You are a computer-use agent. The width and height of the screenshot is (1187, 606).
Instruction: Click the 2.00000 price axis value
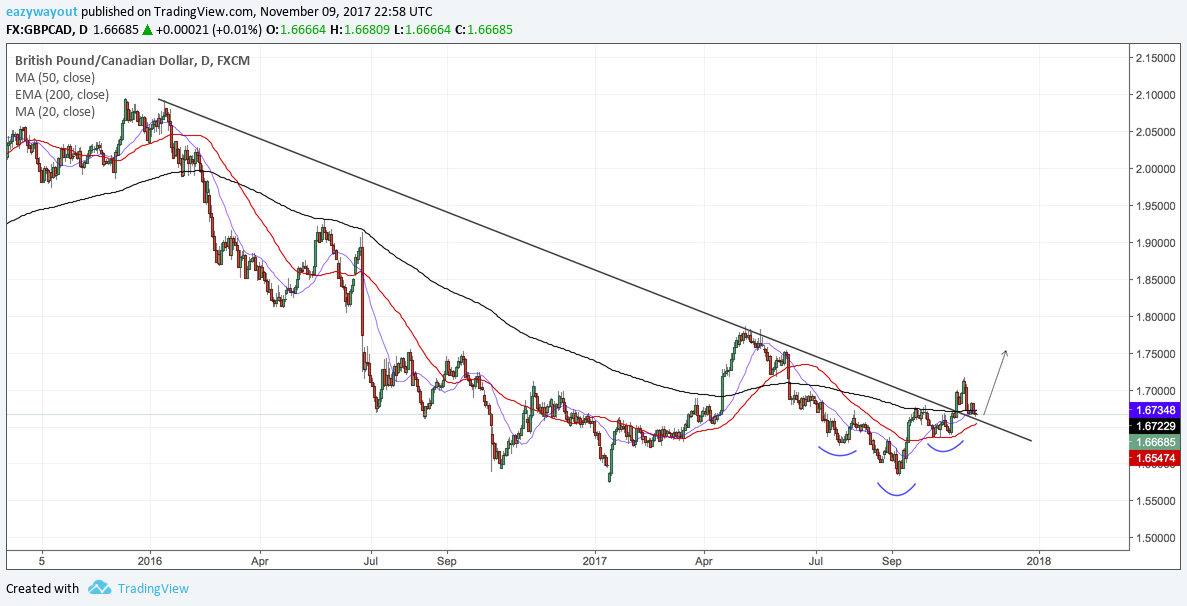pyautogui.click(x=1155, y=169)
